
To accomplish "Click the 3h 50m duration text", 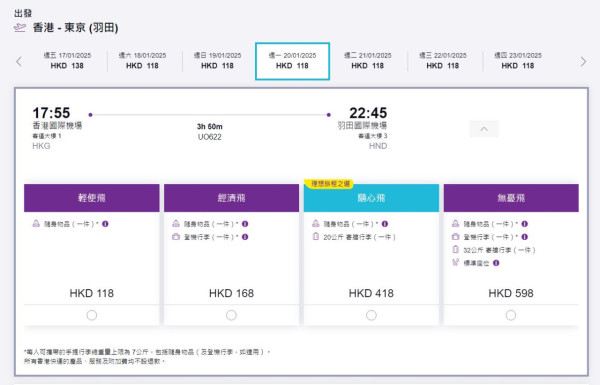I will [210, 126].
